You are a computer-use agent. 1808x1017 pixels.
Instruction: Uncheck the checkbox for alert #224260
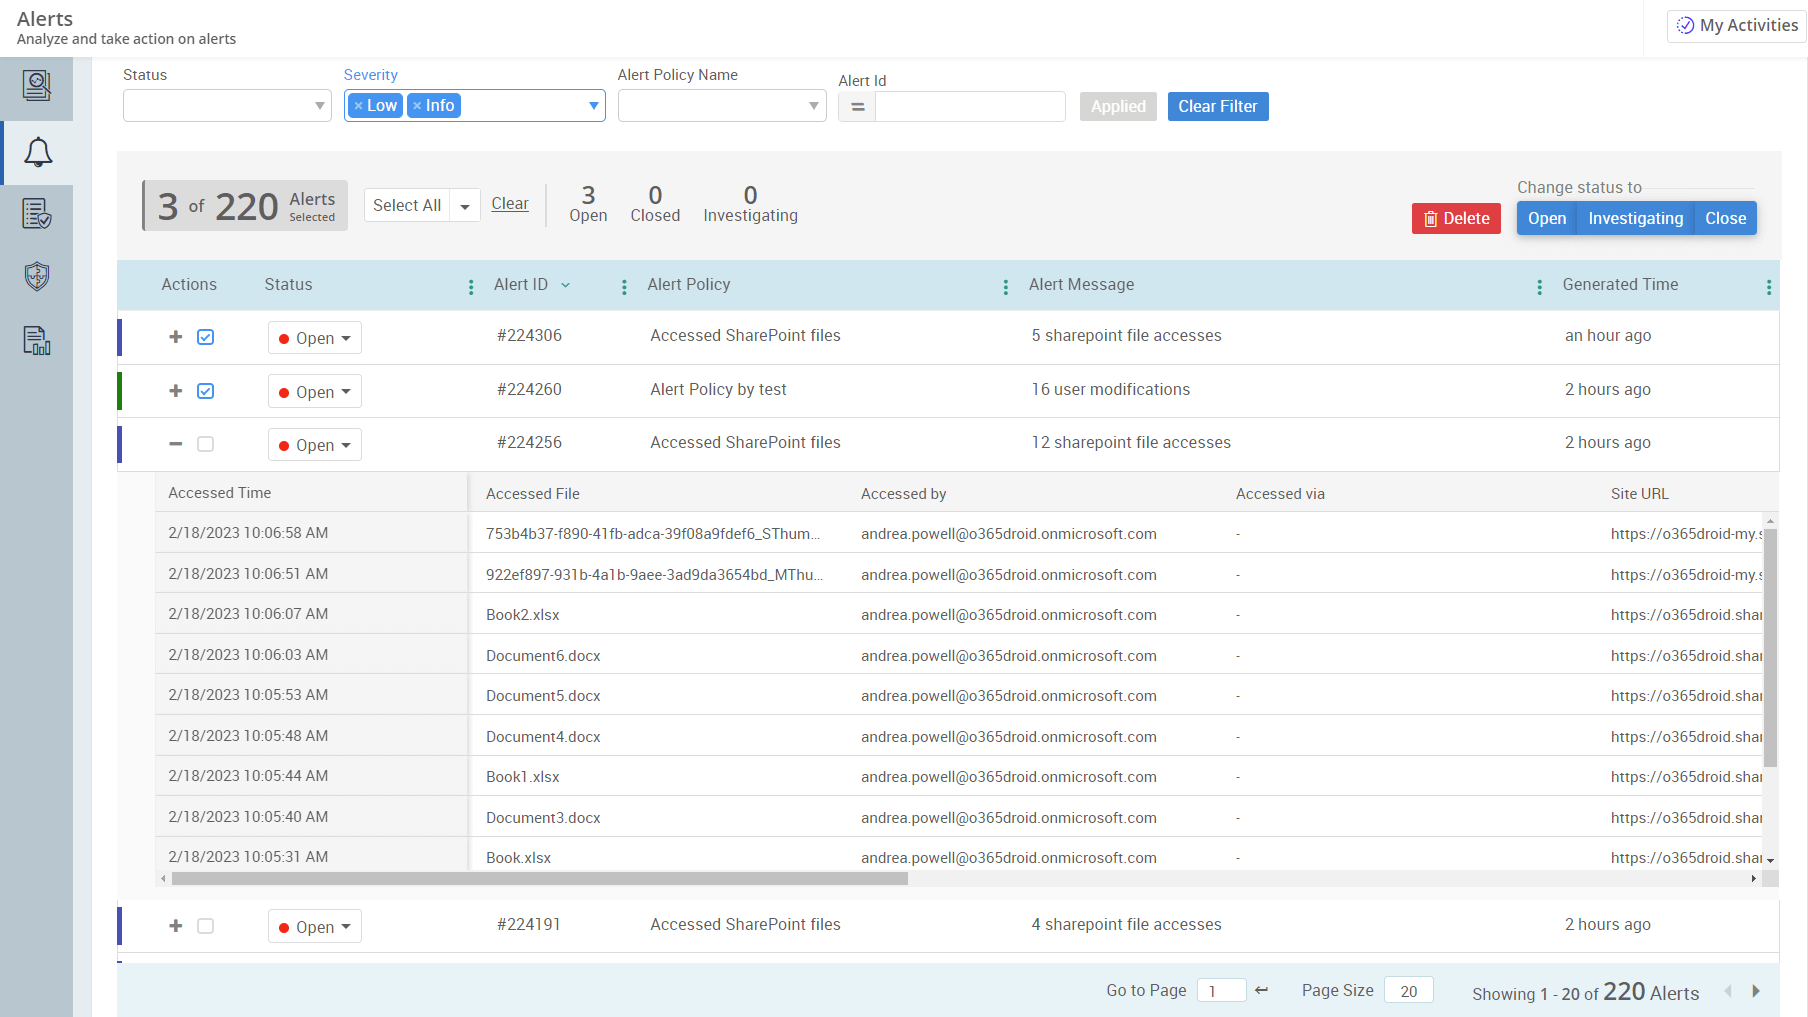[x=205, y=391]
